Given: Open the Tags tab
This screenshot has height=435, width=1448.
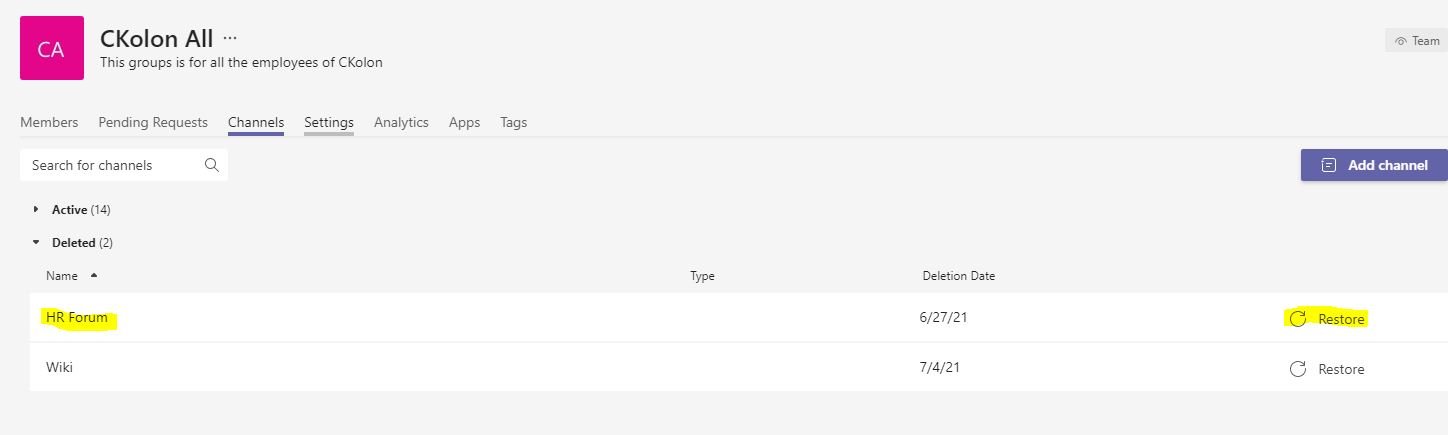Looking at the screenshot, I should pos(514,122).
